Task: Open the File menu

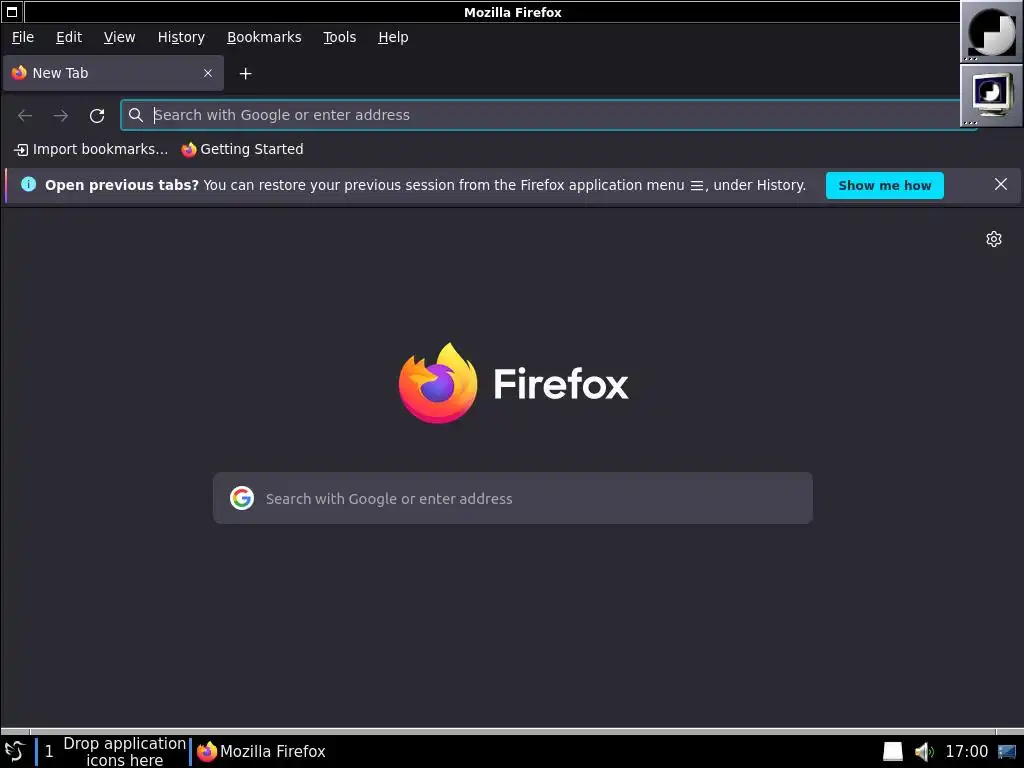Action: click(23, 37)
